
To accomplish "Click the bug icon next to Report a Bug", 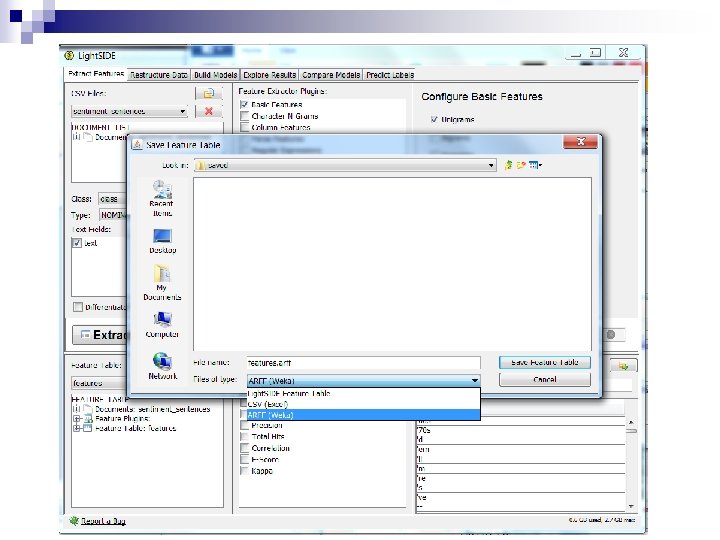I will point(74,521).
